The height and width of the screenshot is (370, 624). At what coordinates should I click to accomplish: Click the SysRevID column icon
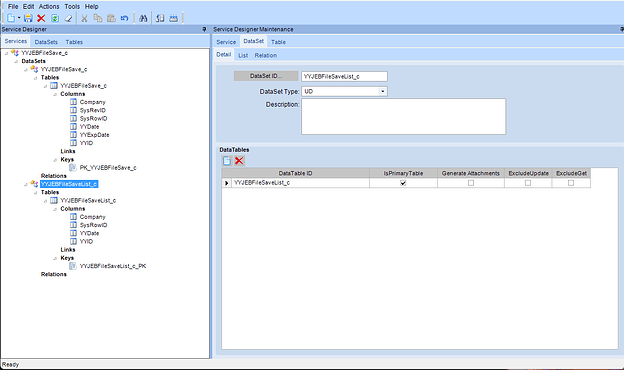click(73, 110)
